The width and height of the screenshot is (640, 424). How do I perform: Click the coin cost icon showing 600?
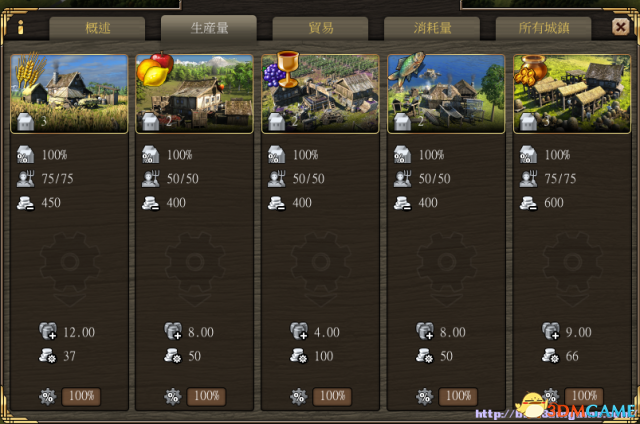[528, 203]
